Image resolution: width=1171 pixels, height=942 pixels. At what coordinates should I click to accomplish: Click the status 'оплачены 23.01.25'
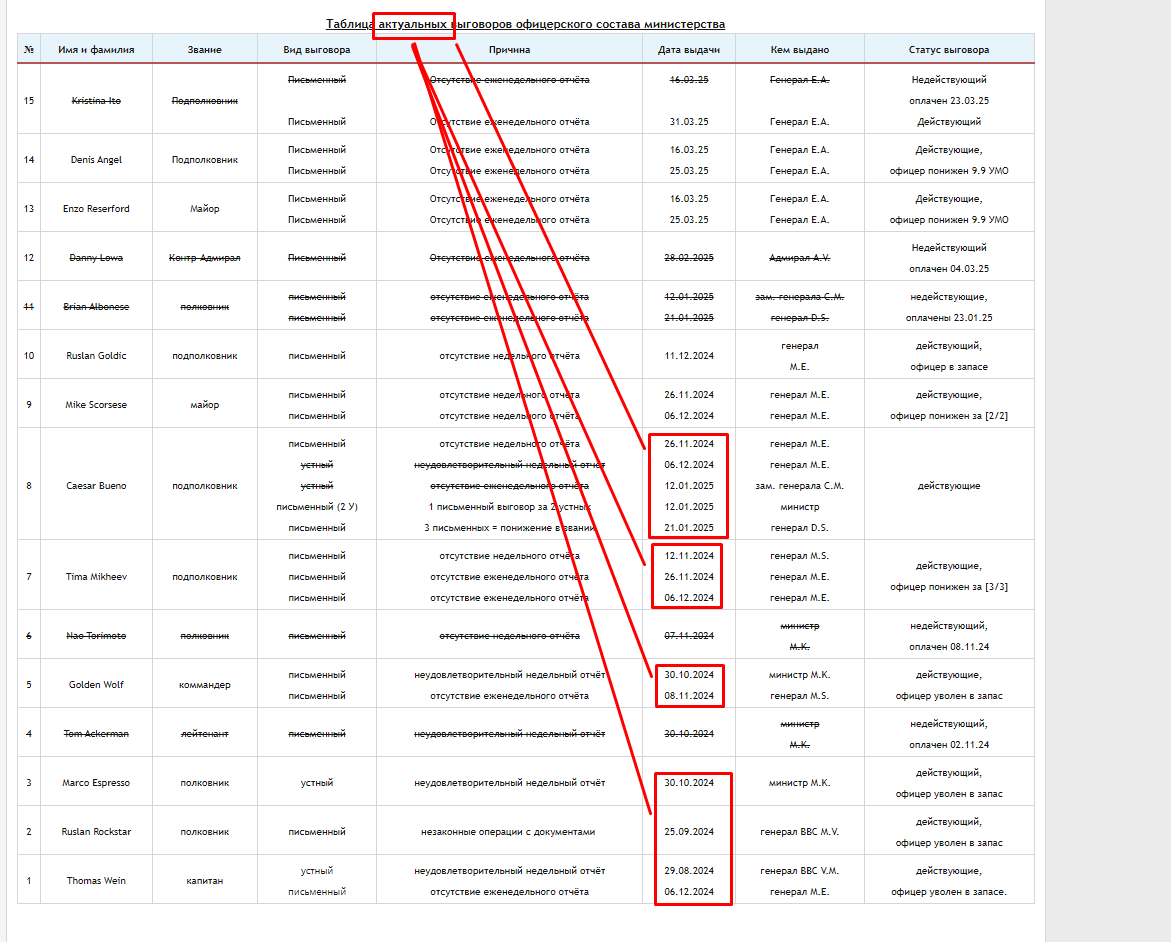(949, 318)
